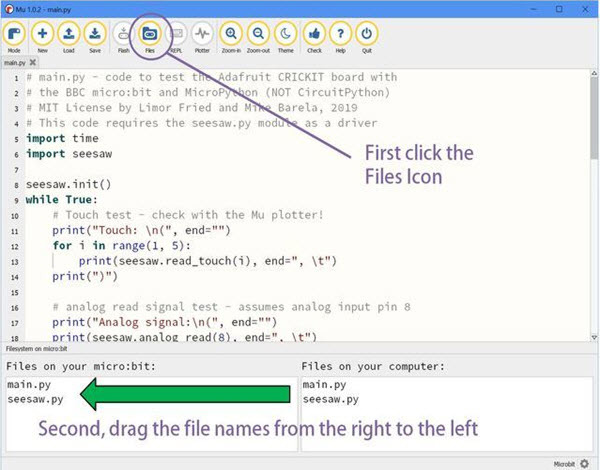Open the settings gear in status bar
Screen dimensions: 600x470
coord(588,461)
